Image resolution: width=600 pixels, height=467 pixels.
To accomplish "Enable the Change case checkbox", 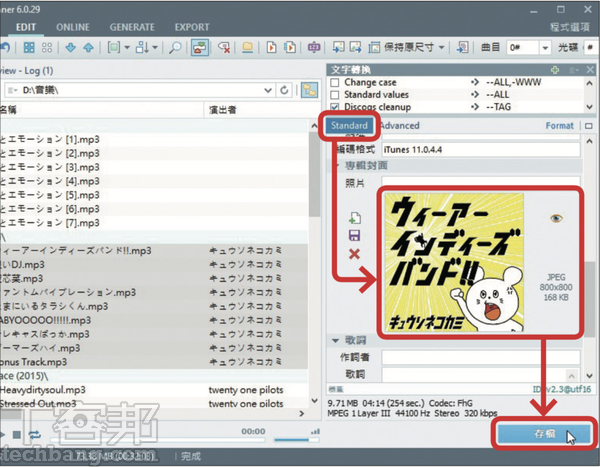I will 334,82.
